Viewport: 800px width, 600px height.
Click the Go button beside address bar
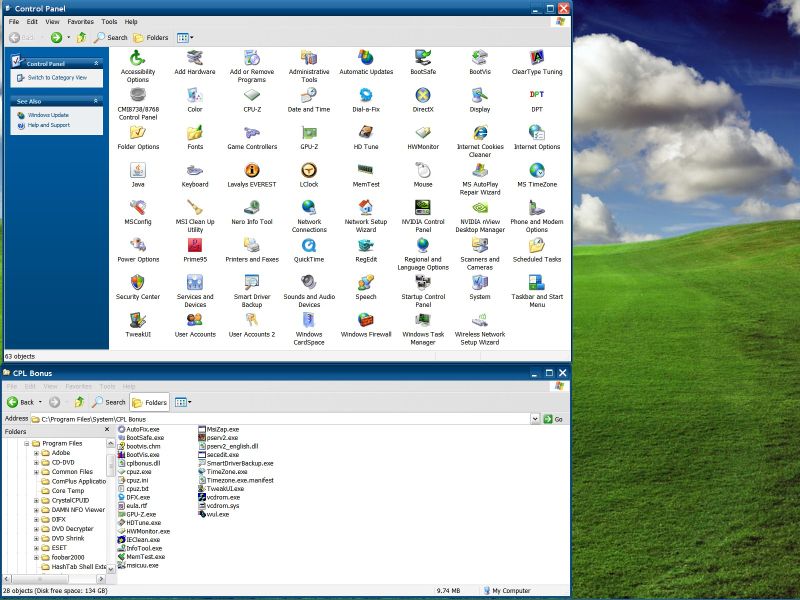pos(553,419)
